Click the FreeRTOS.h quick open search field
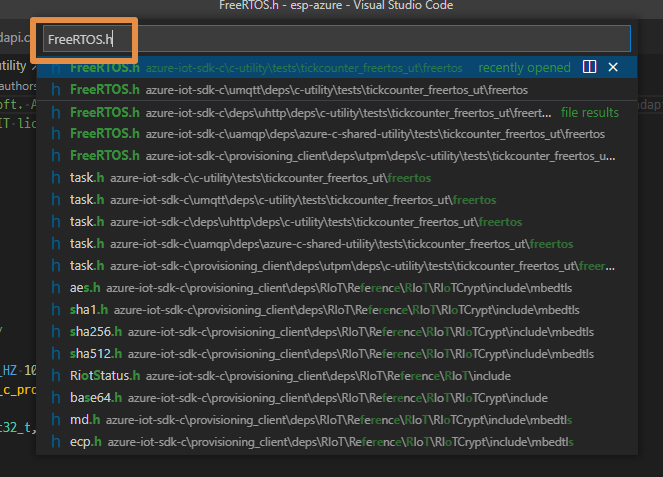Viewport: 663px width, 477px height. pos(337,39)
